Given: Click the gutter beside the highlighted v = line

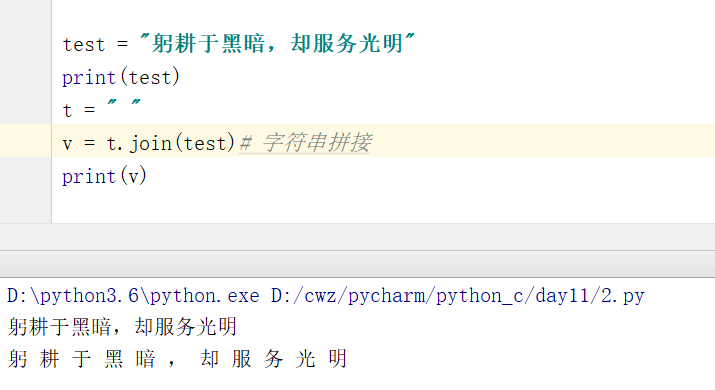Looking at the screenshot, I should coord(26,140).
